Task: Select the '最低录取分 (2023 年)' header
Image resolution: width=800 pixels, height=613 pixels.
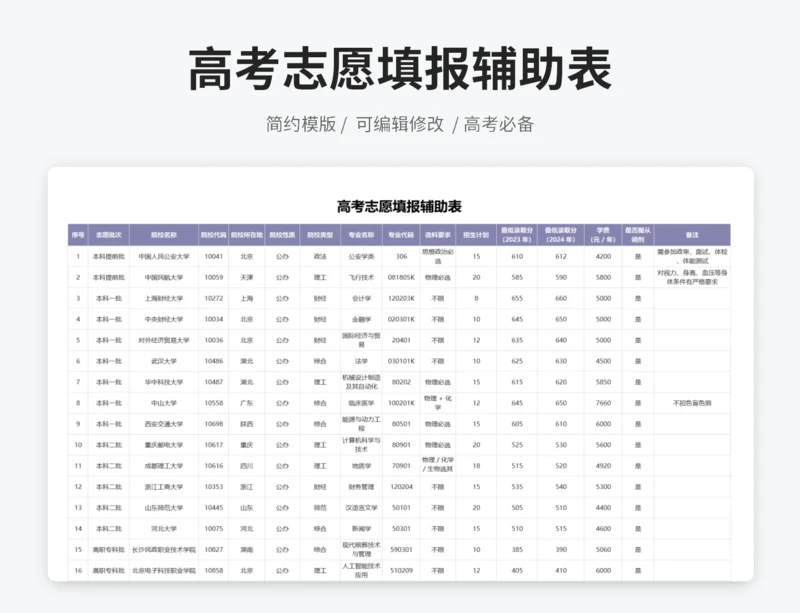Action: [x=517, y=235]
